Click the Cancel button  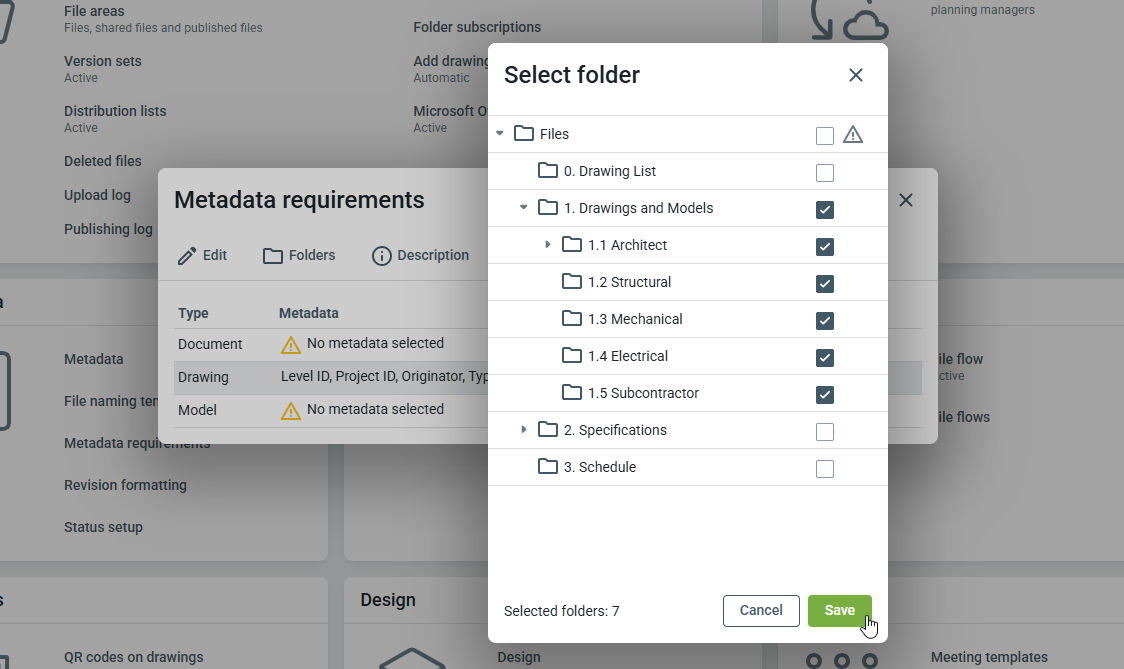click(x=761, y=611)
